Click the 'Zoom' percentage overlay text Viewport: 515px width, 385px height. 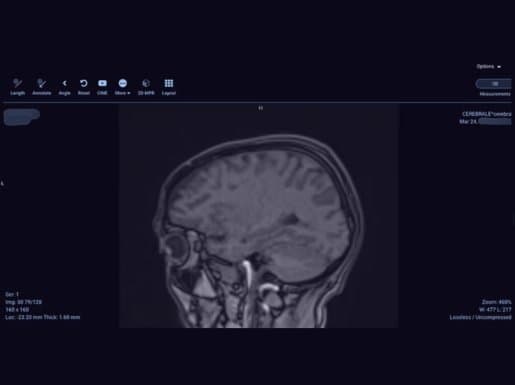(496, 302)
